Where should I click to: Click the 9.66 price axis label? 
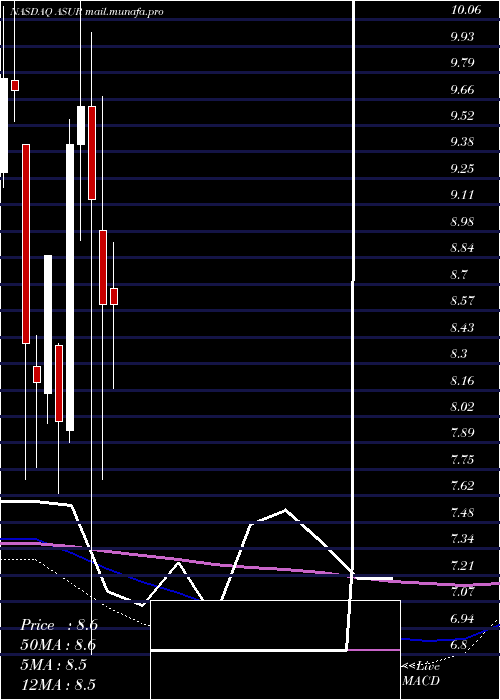pos(462,89)
